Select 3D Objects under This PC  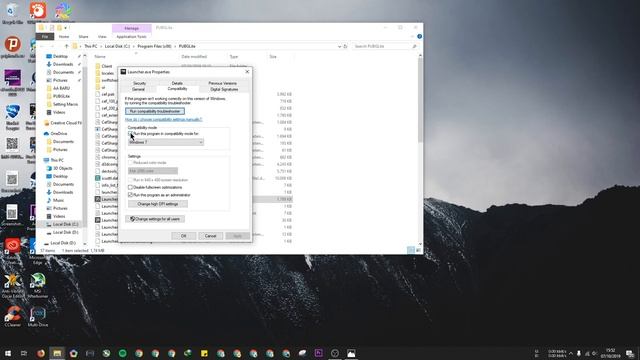(x=62, y=168)
